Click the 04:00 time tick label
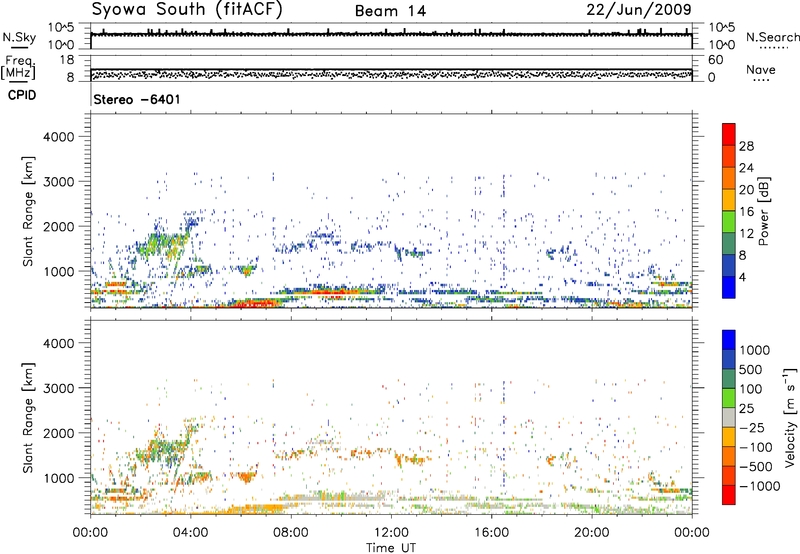This screenshot has width=800, height=554. (x=190, y=533)
